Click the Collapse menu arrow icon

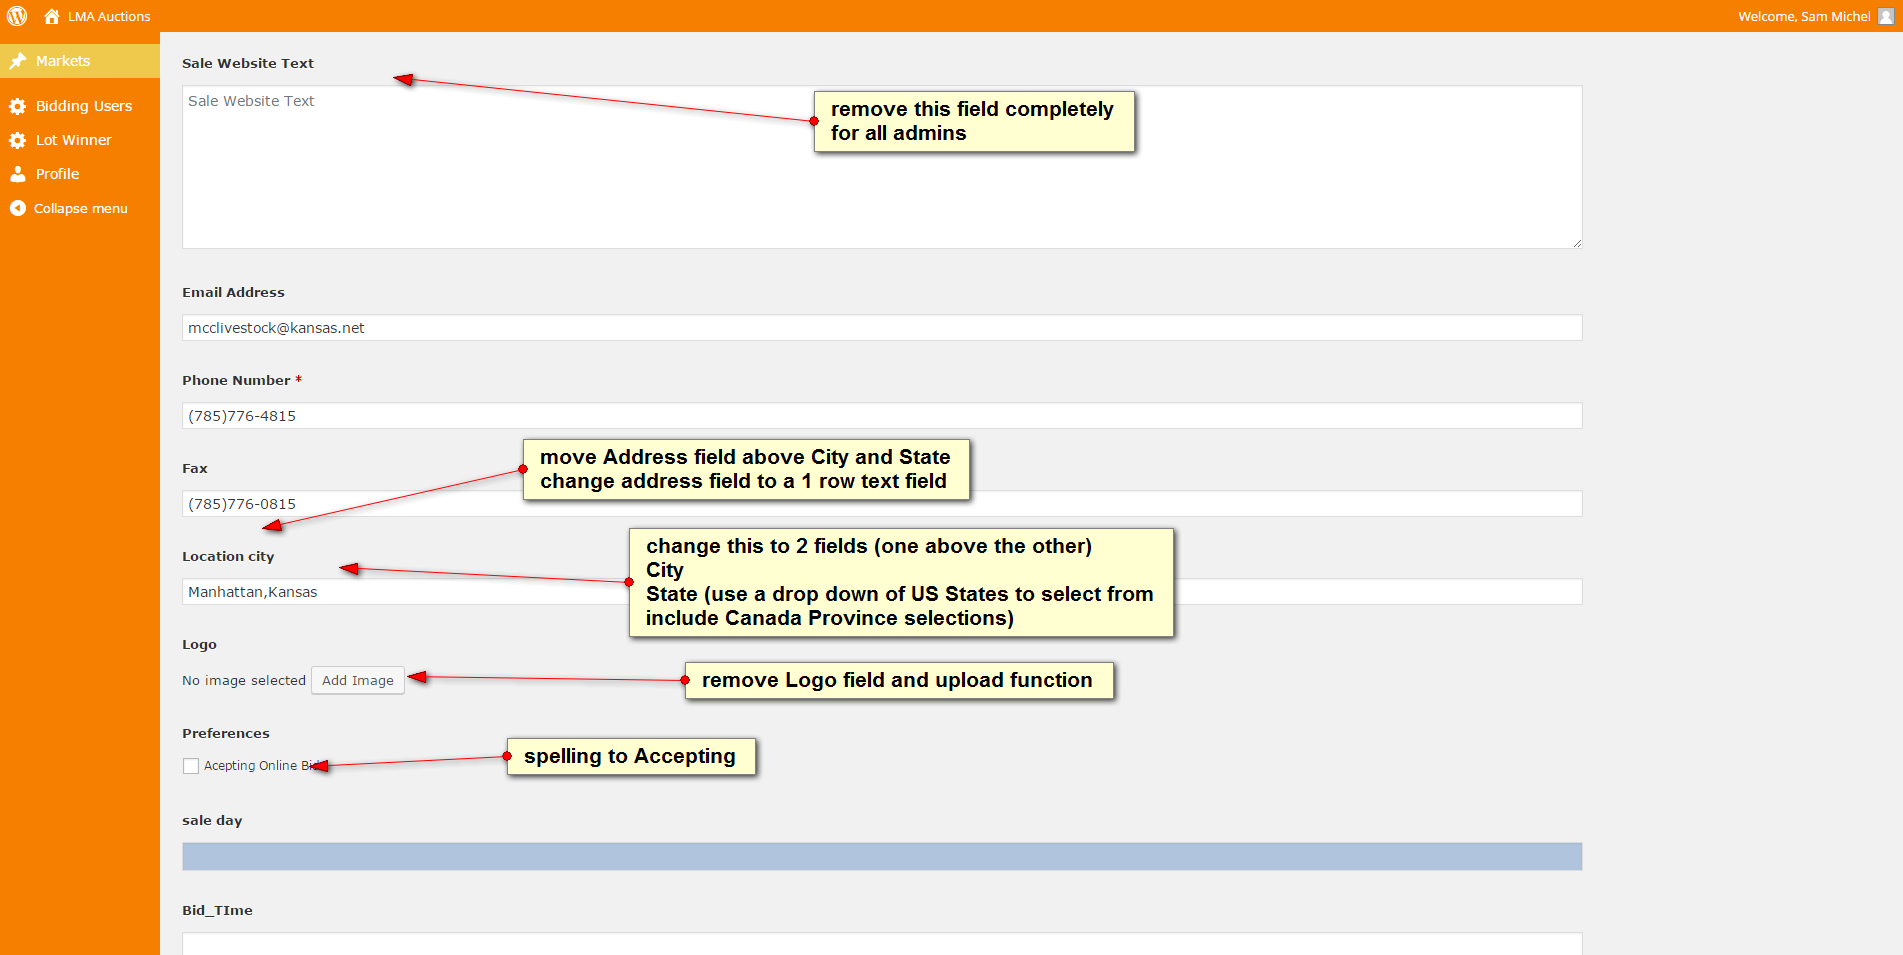17,208
